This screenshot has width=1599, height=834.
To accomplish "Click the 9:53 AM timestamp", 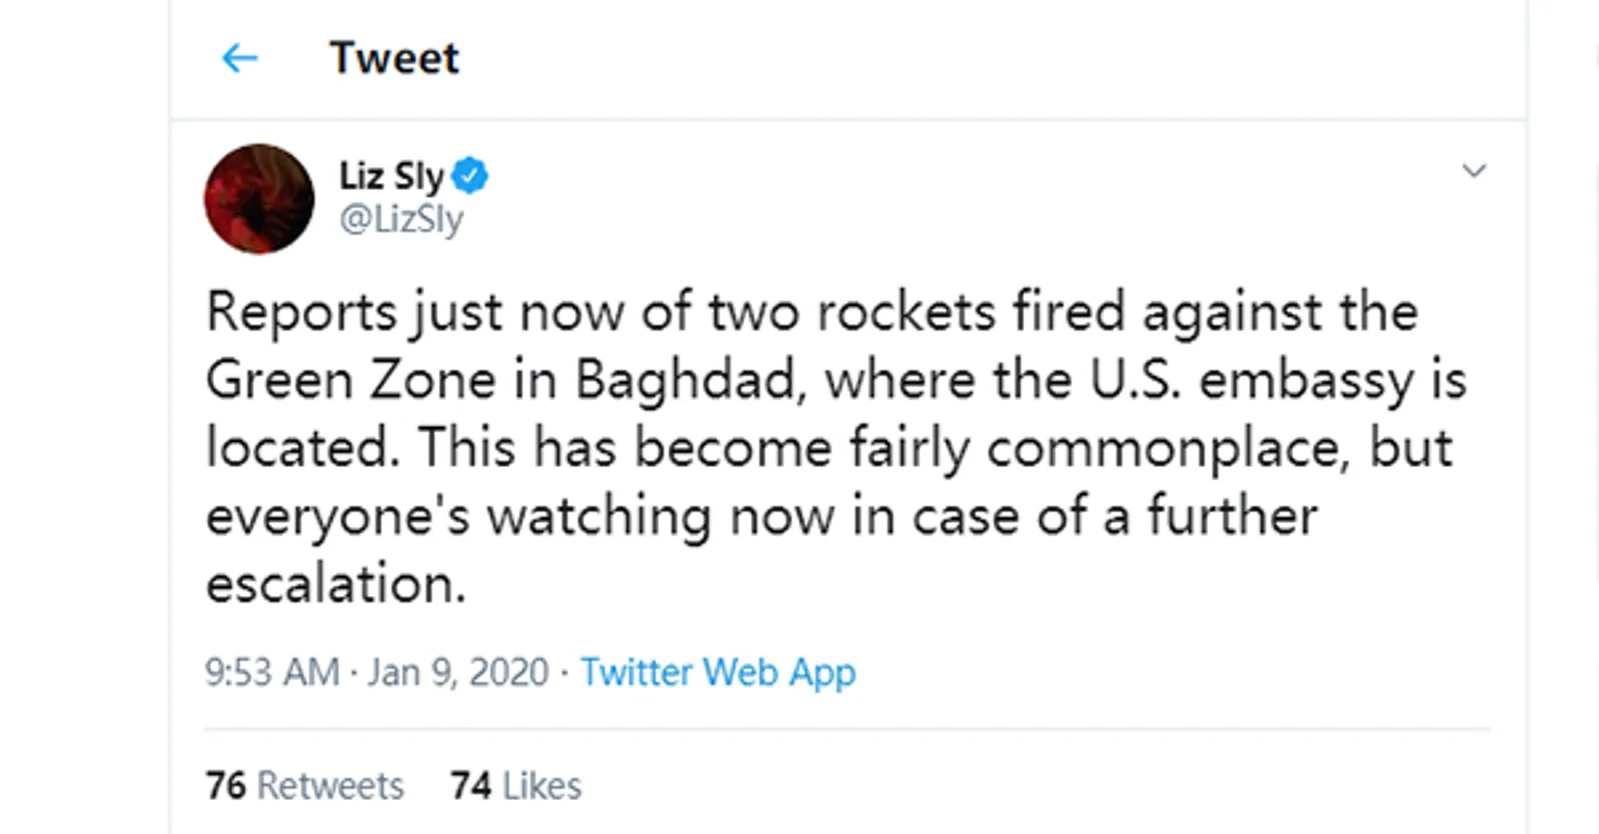I will pos(272,672).
